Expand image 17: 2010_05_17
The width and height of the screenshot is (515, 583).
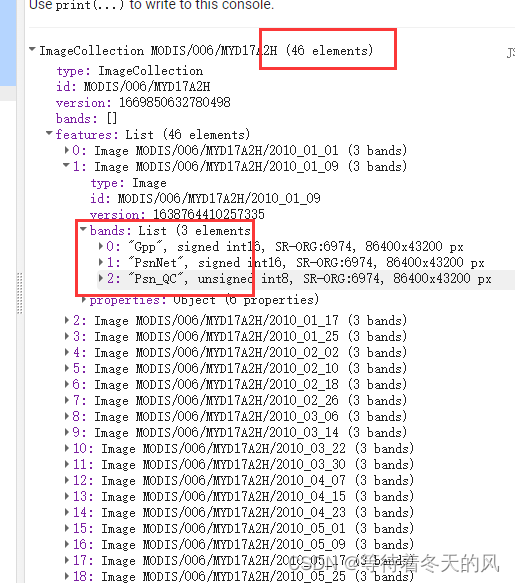pyautogui.click(x=67, y=560)
